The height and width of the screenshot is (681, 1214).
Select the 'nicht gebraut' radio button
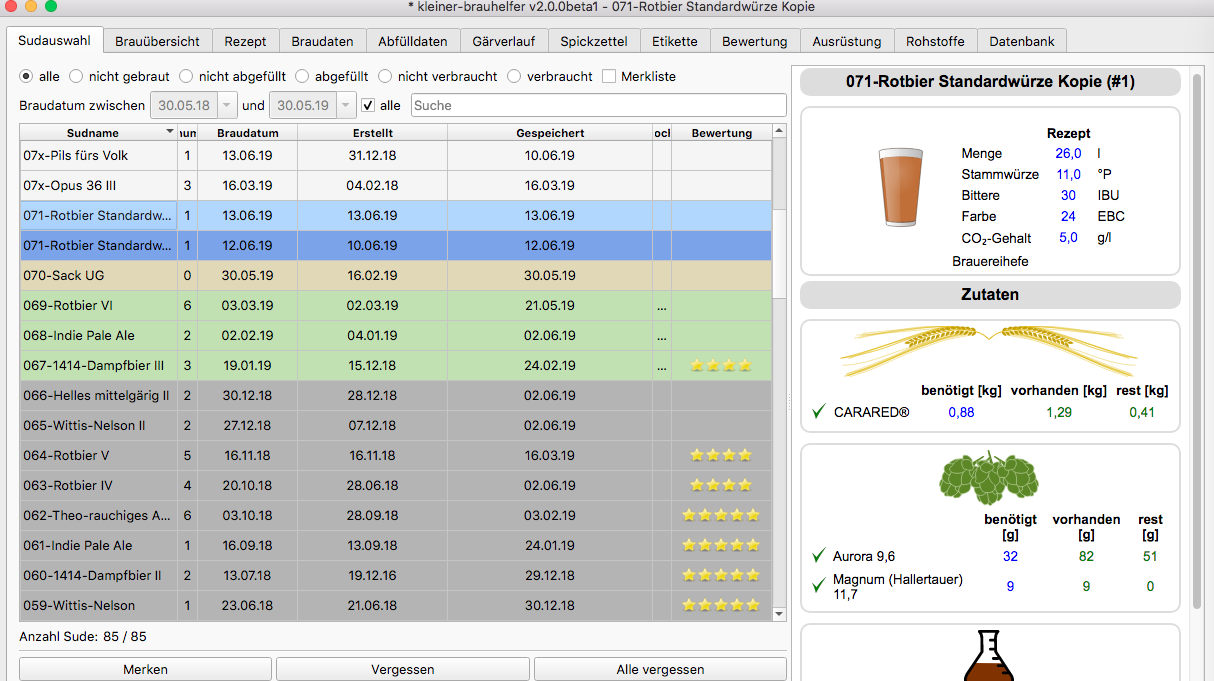(76, 76)
